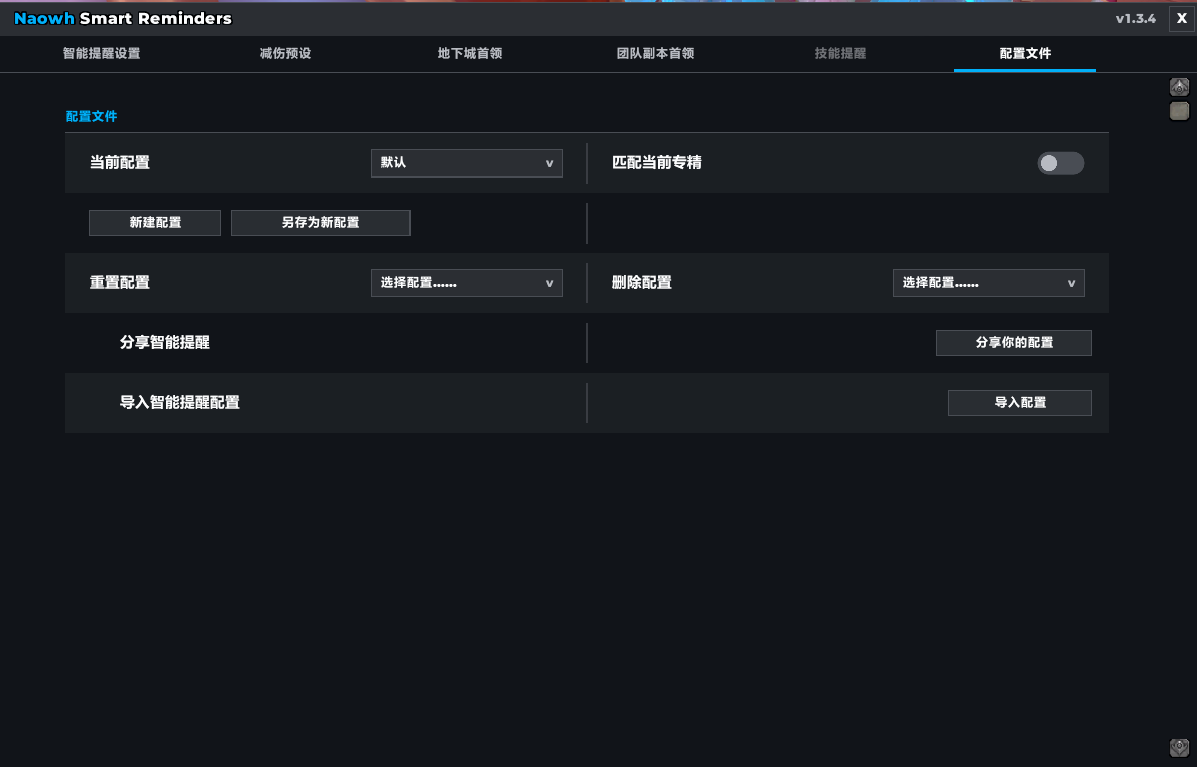Expand the 删除配置 selection dropdown
The height and width of the screenshot is (767, 1197).
point(989,282)
